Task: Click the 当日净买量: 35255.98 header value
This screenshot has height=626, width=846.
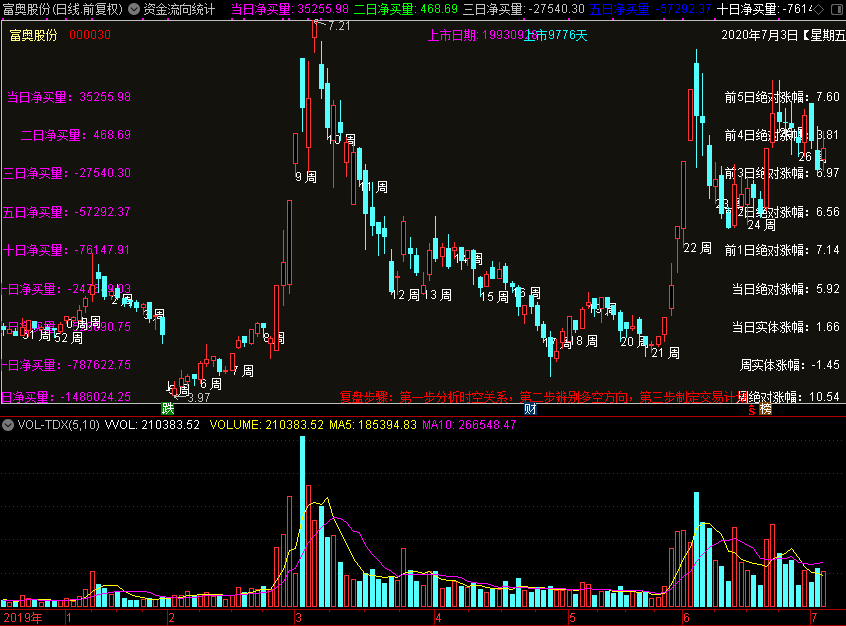Action: click(290, 9)
